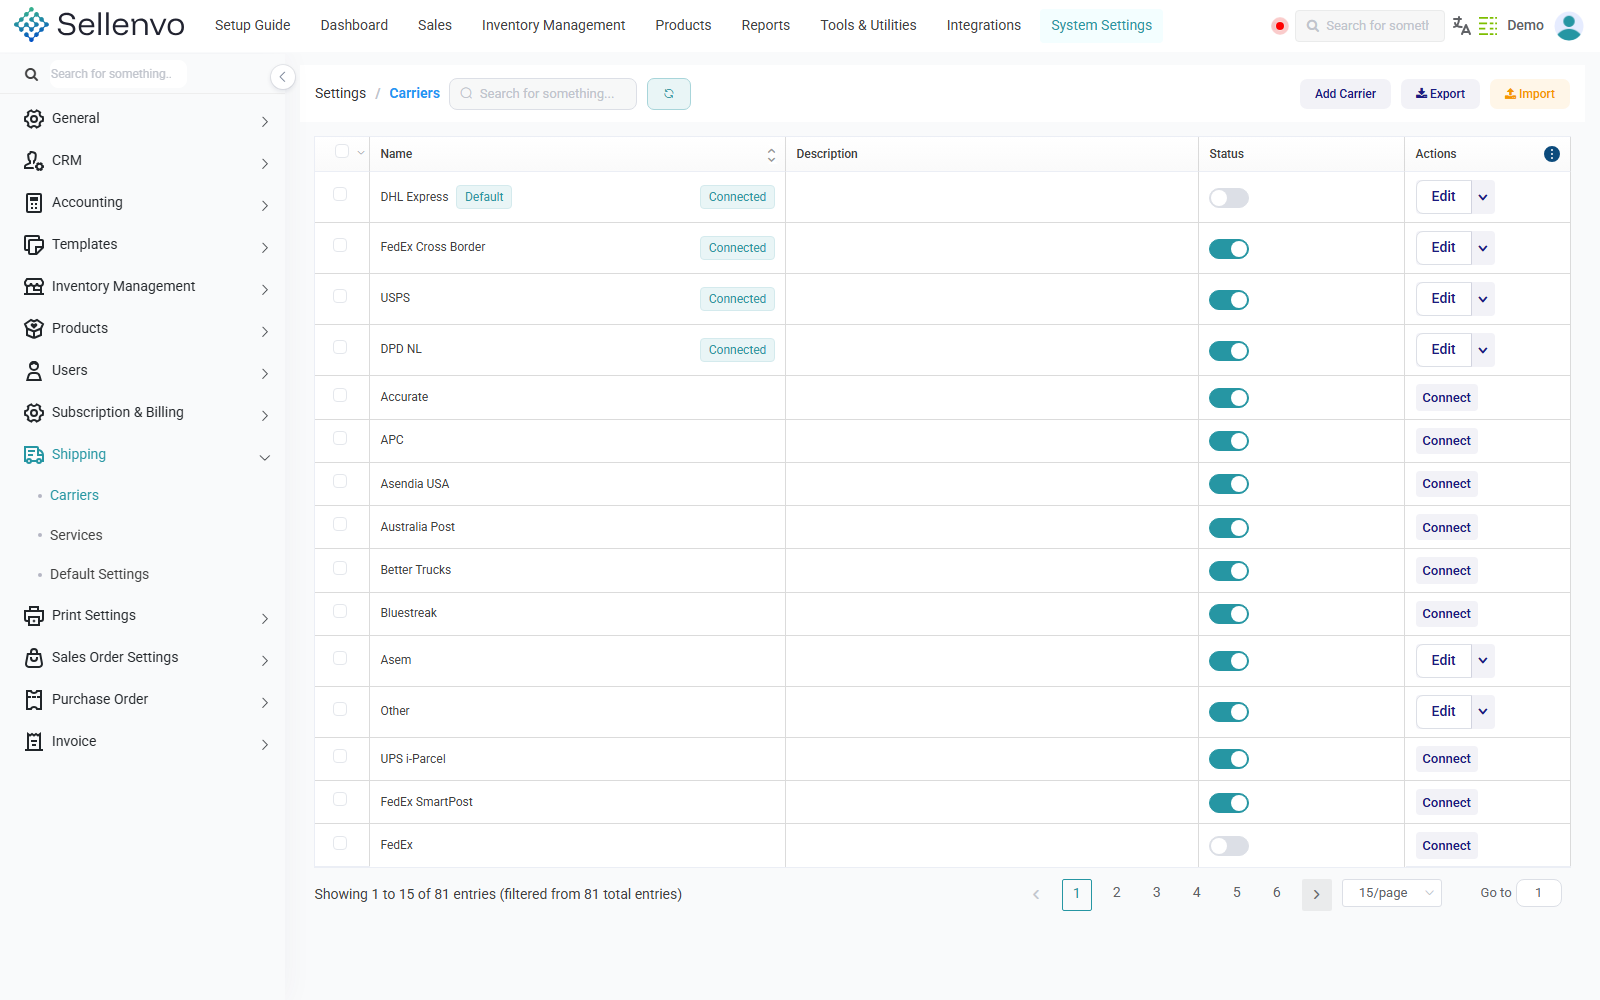Collapse the Shipping section chevron
Viewport: 1600px width, 1000px height.
coord(265,458)
